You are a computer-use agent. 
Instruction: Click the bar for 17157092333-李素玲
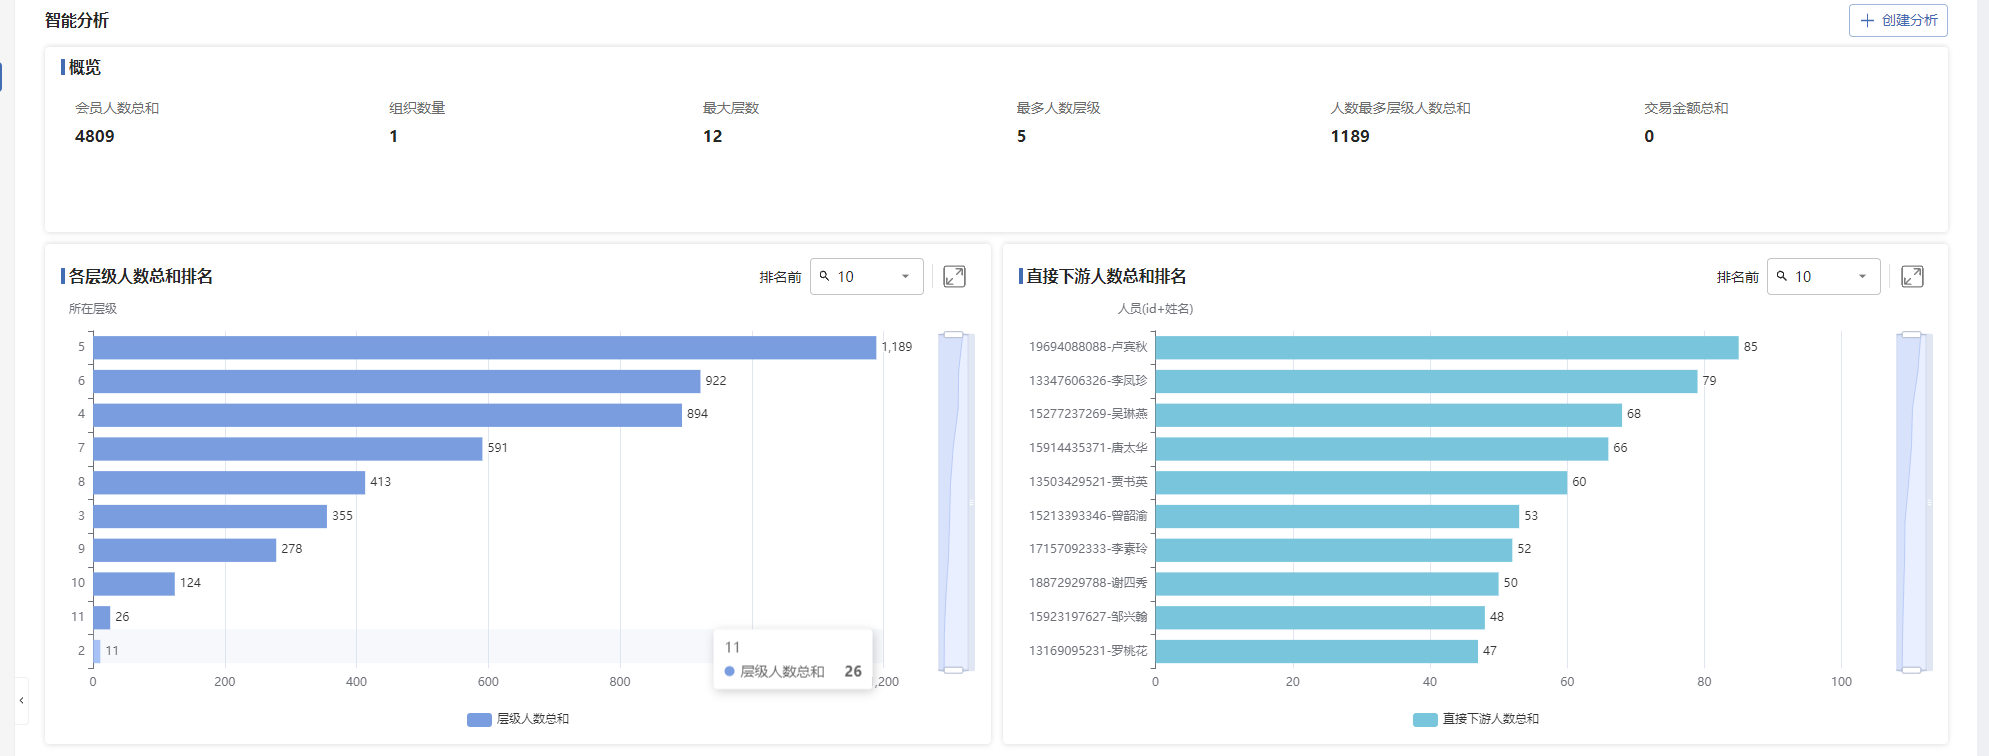tap(1334, 549)
